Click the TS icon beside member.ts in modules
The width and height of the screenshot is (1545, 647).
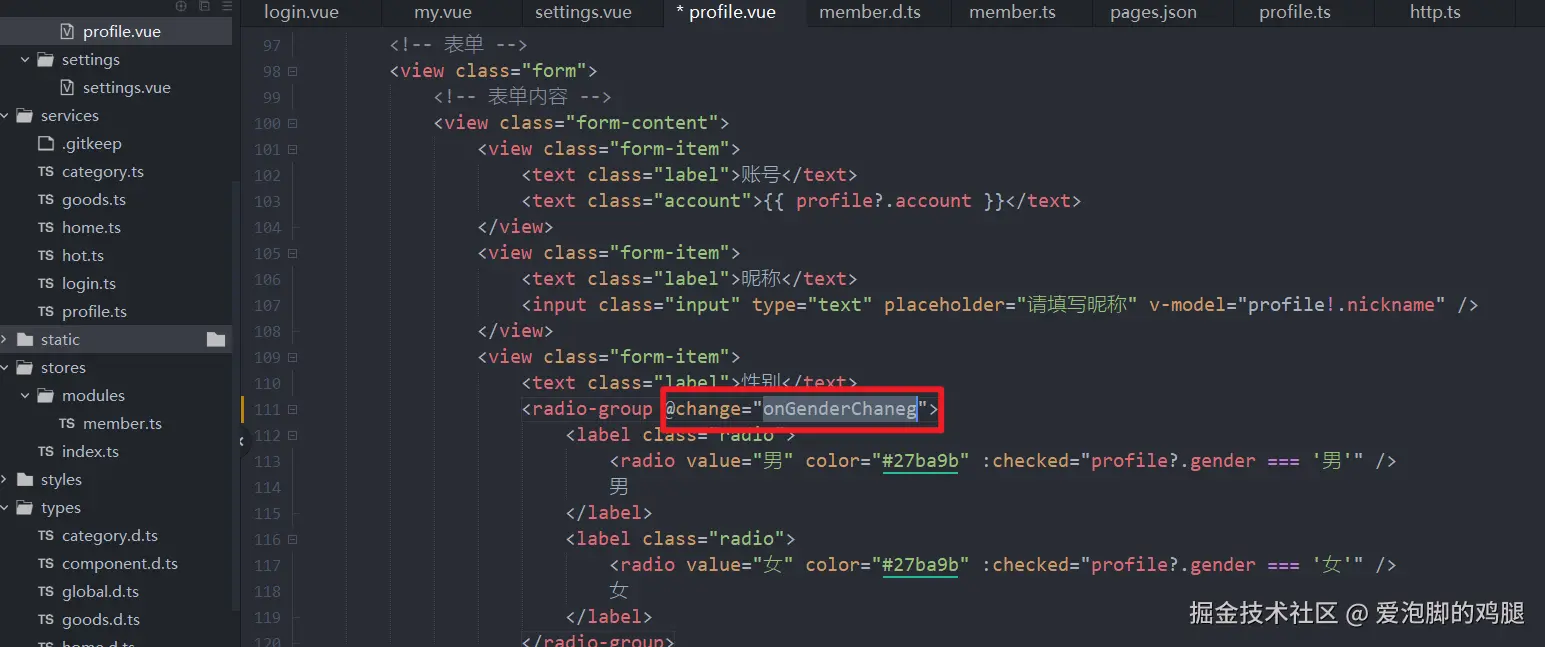point(67,424)
